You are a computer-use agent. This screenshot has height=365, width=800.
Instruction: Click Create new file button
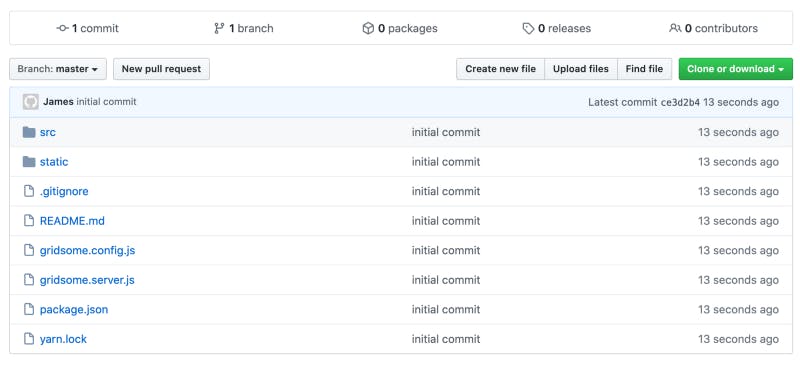coord(501,69)
